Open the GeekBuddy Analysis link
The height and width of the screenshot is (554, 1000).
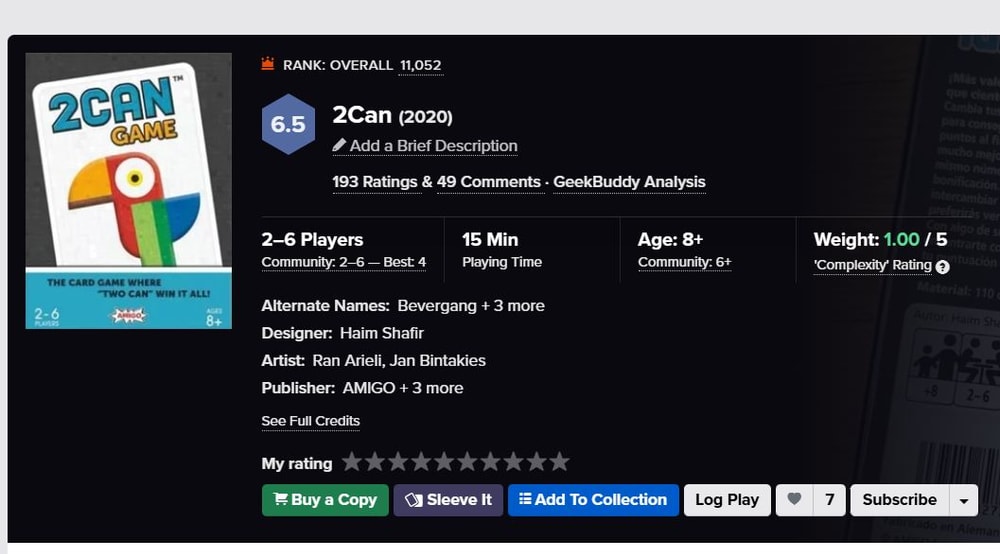tap(629, 182)
